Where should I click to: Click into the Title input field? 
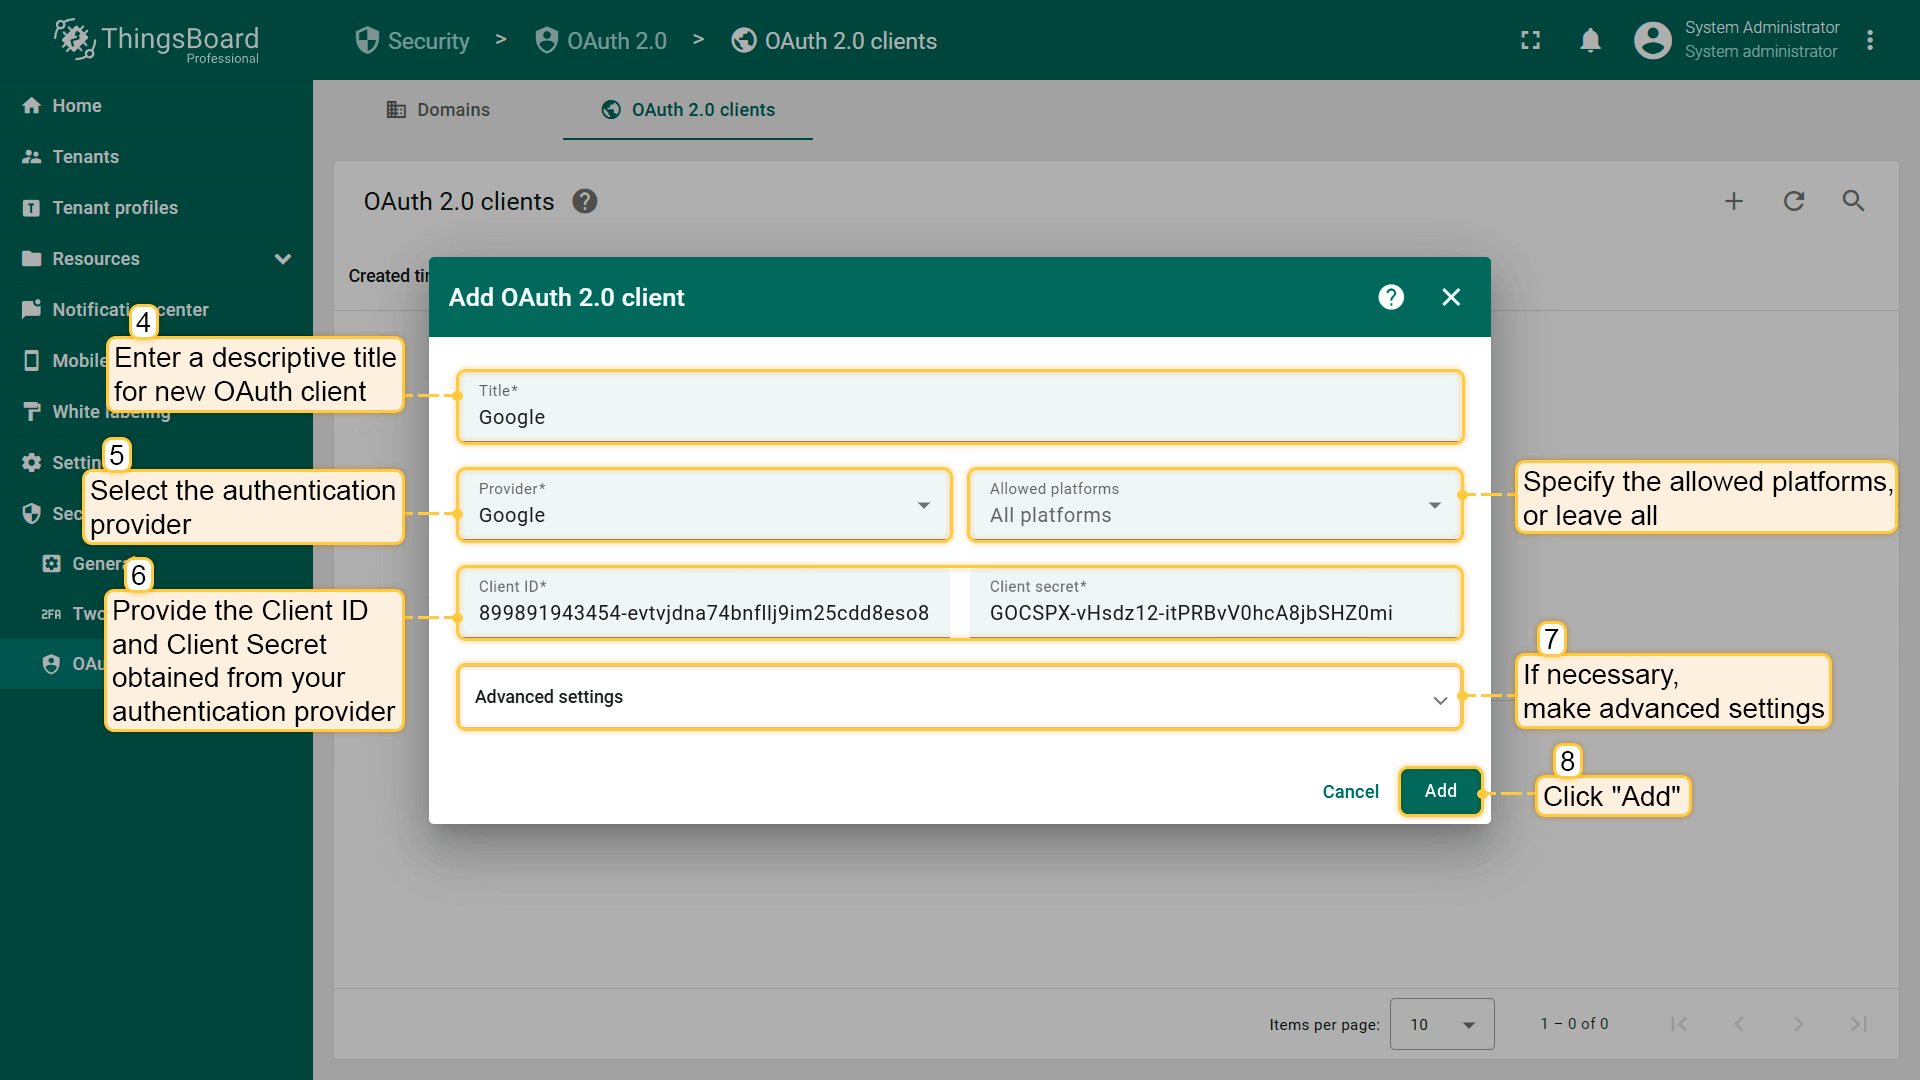point(959,416)
